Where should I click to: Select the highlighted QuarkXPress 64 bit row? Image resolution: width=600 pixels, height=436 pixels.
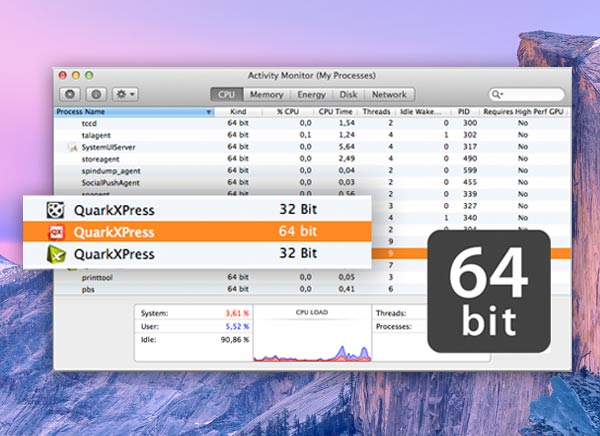pos(197,232)
